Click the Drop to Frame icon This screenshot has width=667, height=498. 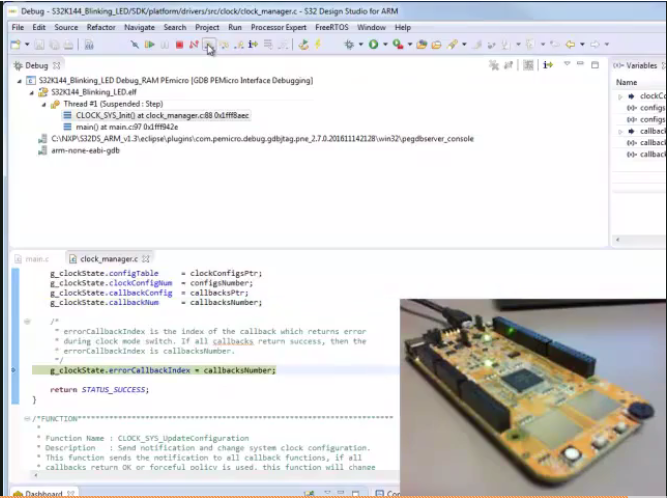tap(268, 44)
